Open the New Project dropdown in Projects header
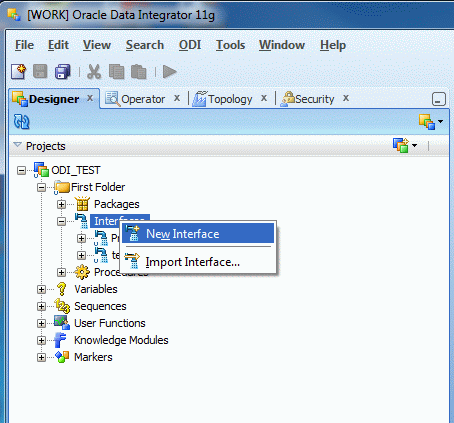Viewport: 454px width, 423px height. 405,146
